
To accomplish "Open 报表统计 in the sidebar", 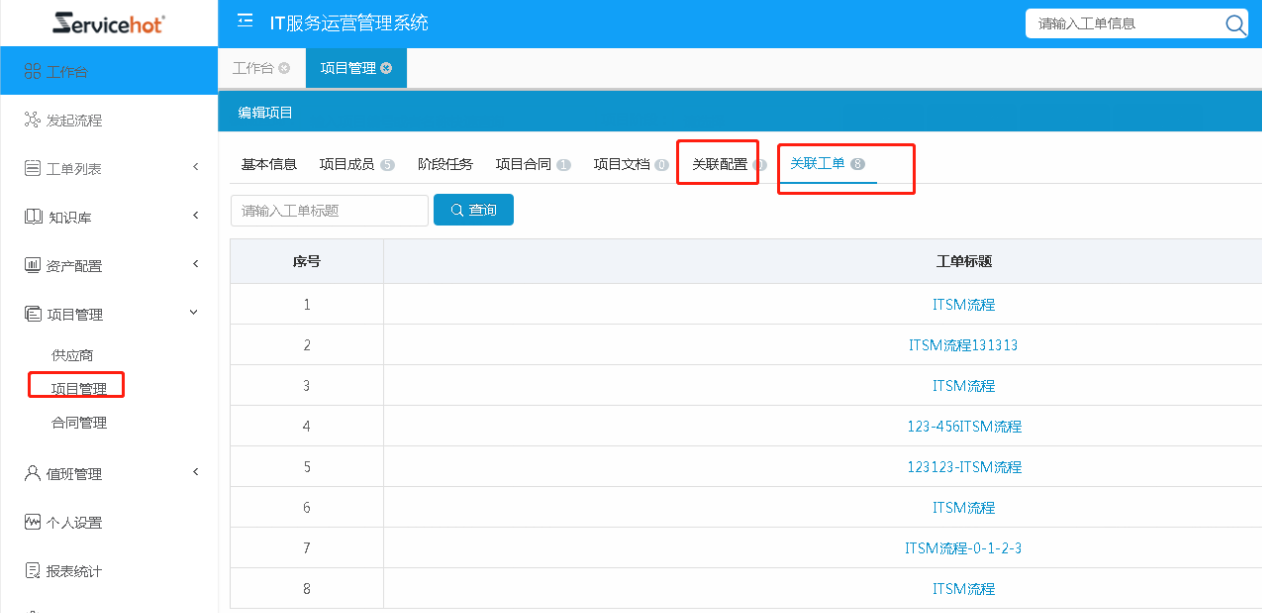I will (x=74, y=571).
